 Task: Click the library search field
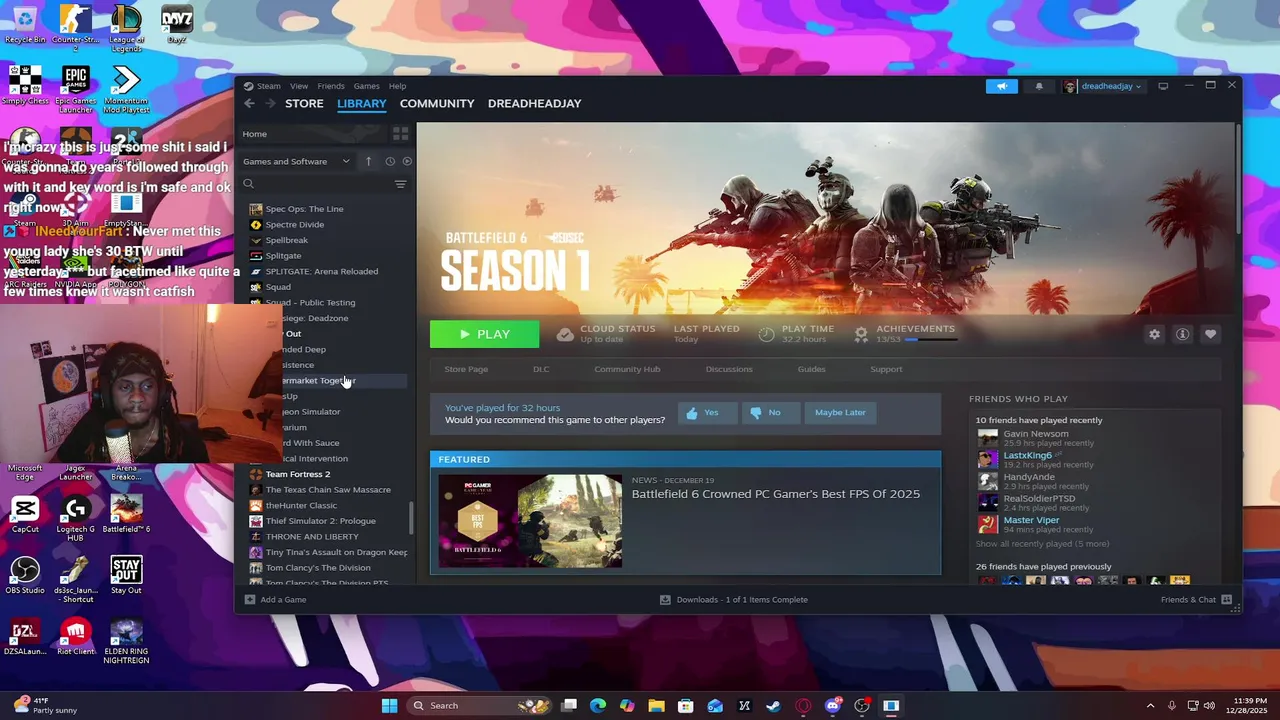[320, 184]
